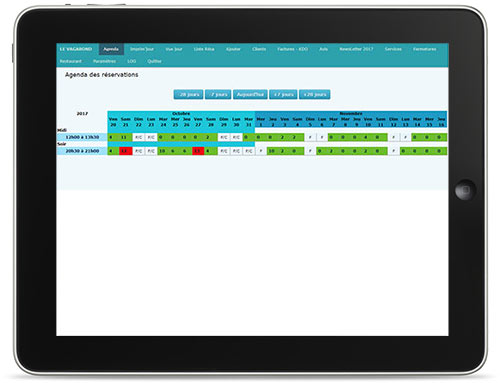Click the -28 jours button
Screen dimensions: 500x383
[188, 95]
